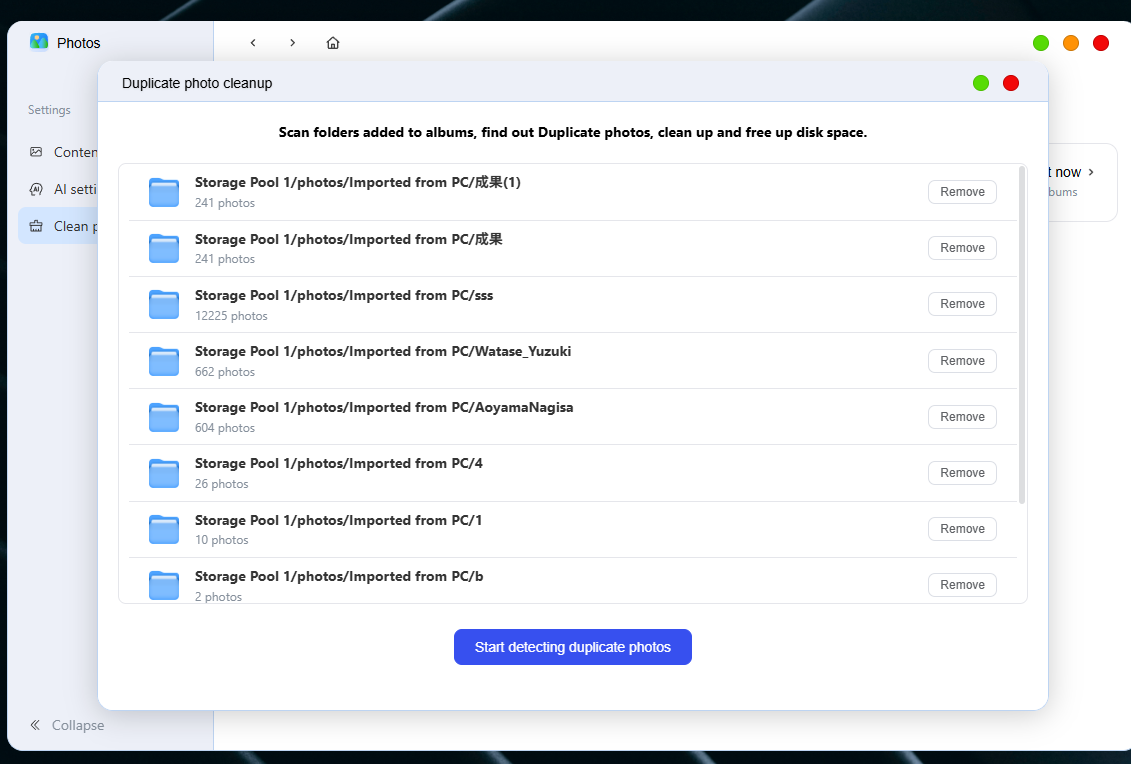The width and height of the screenshot is (1131, 764).
Task: Click folder icon for Watase_Yuzuki row
Action: tap(164, 361)
